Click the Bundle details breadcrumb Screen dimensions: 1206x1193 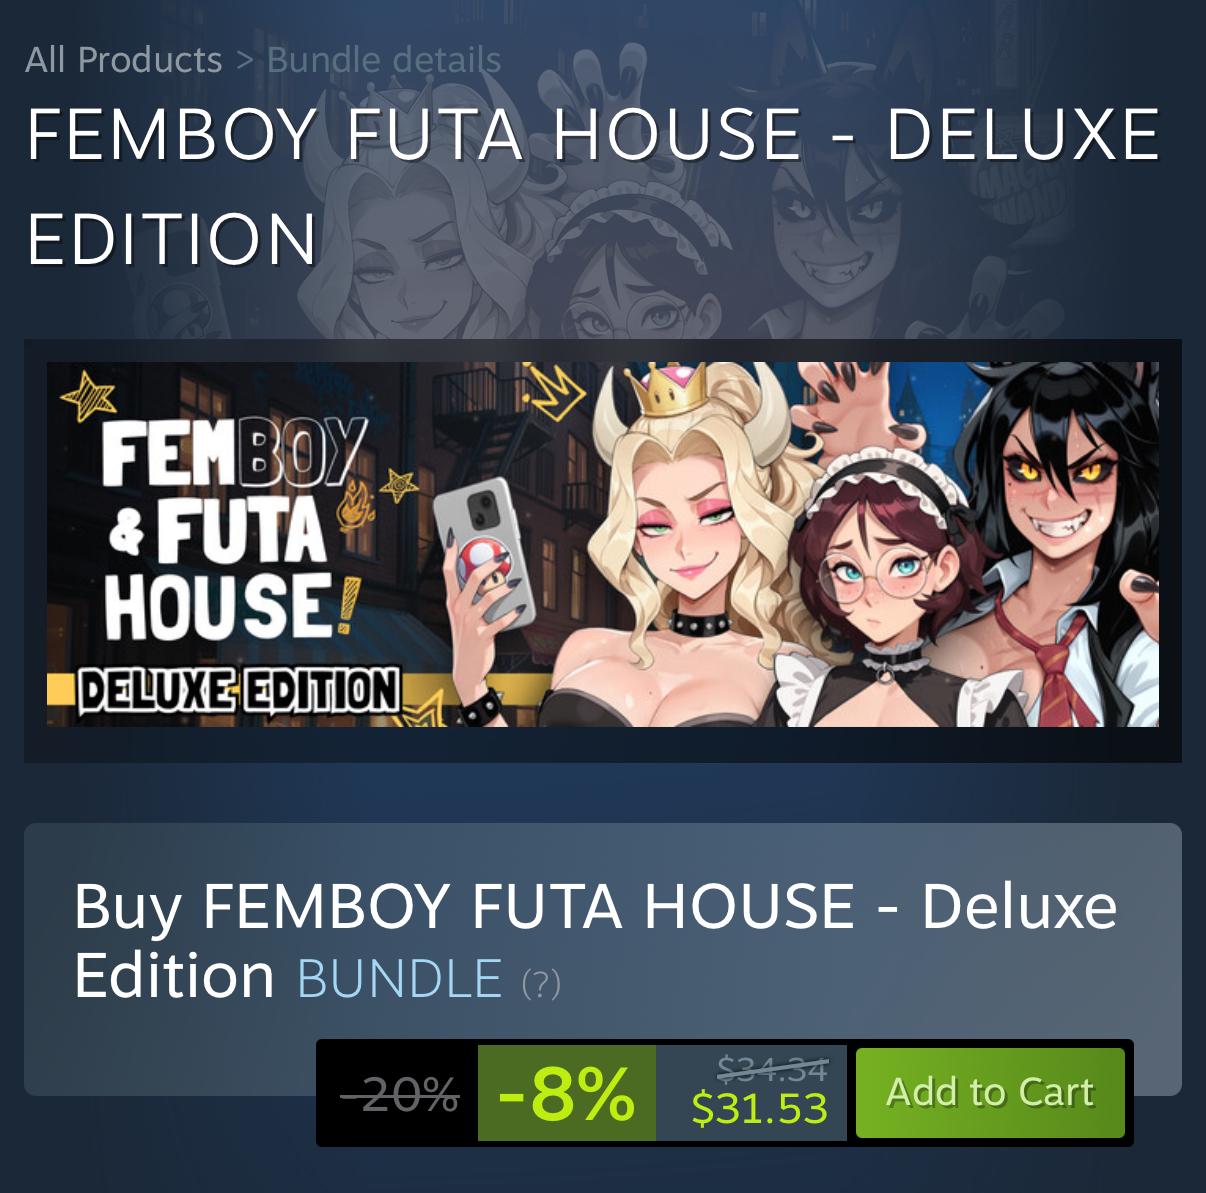pyautogui.click(x=384, y=59)
